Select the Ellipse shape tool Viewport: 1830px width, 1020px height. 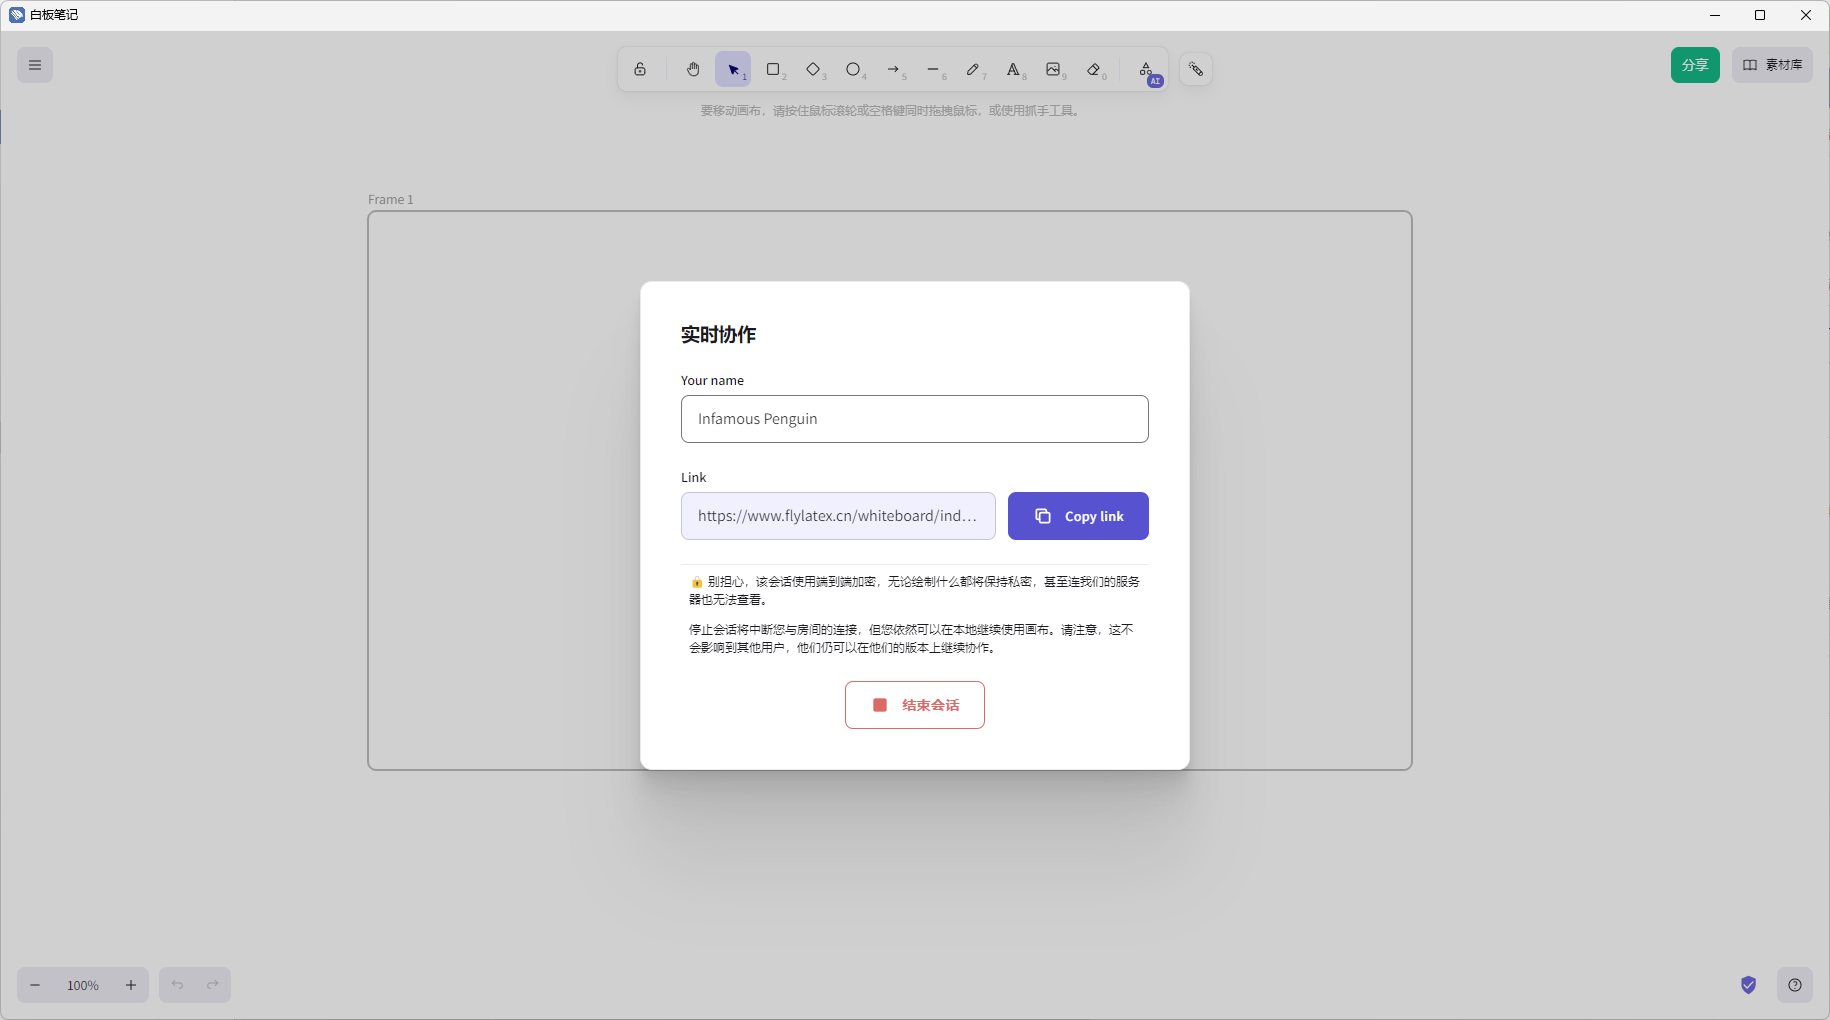pos(853,69)
